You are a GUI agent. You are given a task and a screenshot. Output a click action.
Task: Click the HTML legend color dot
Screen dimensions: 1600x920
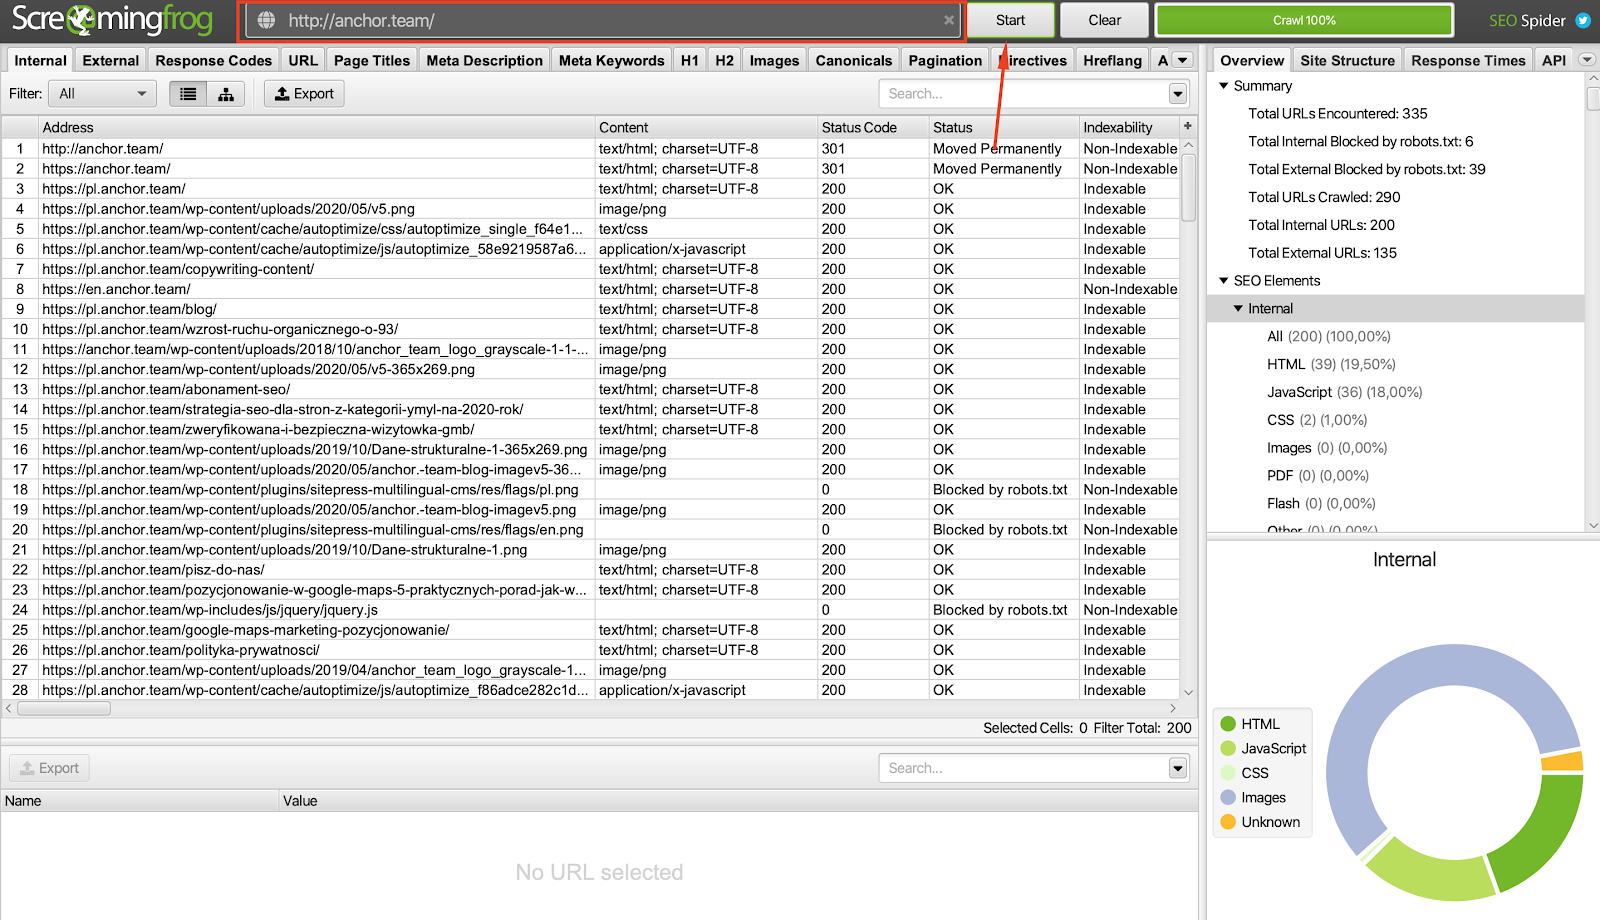coord(1228,724)
